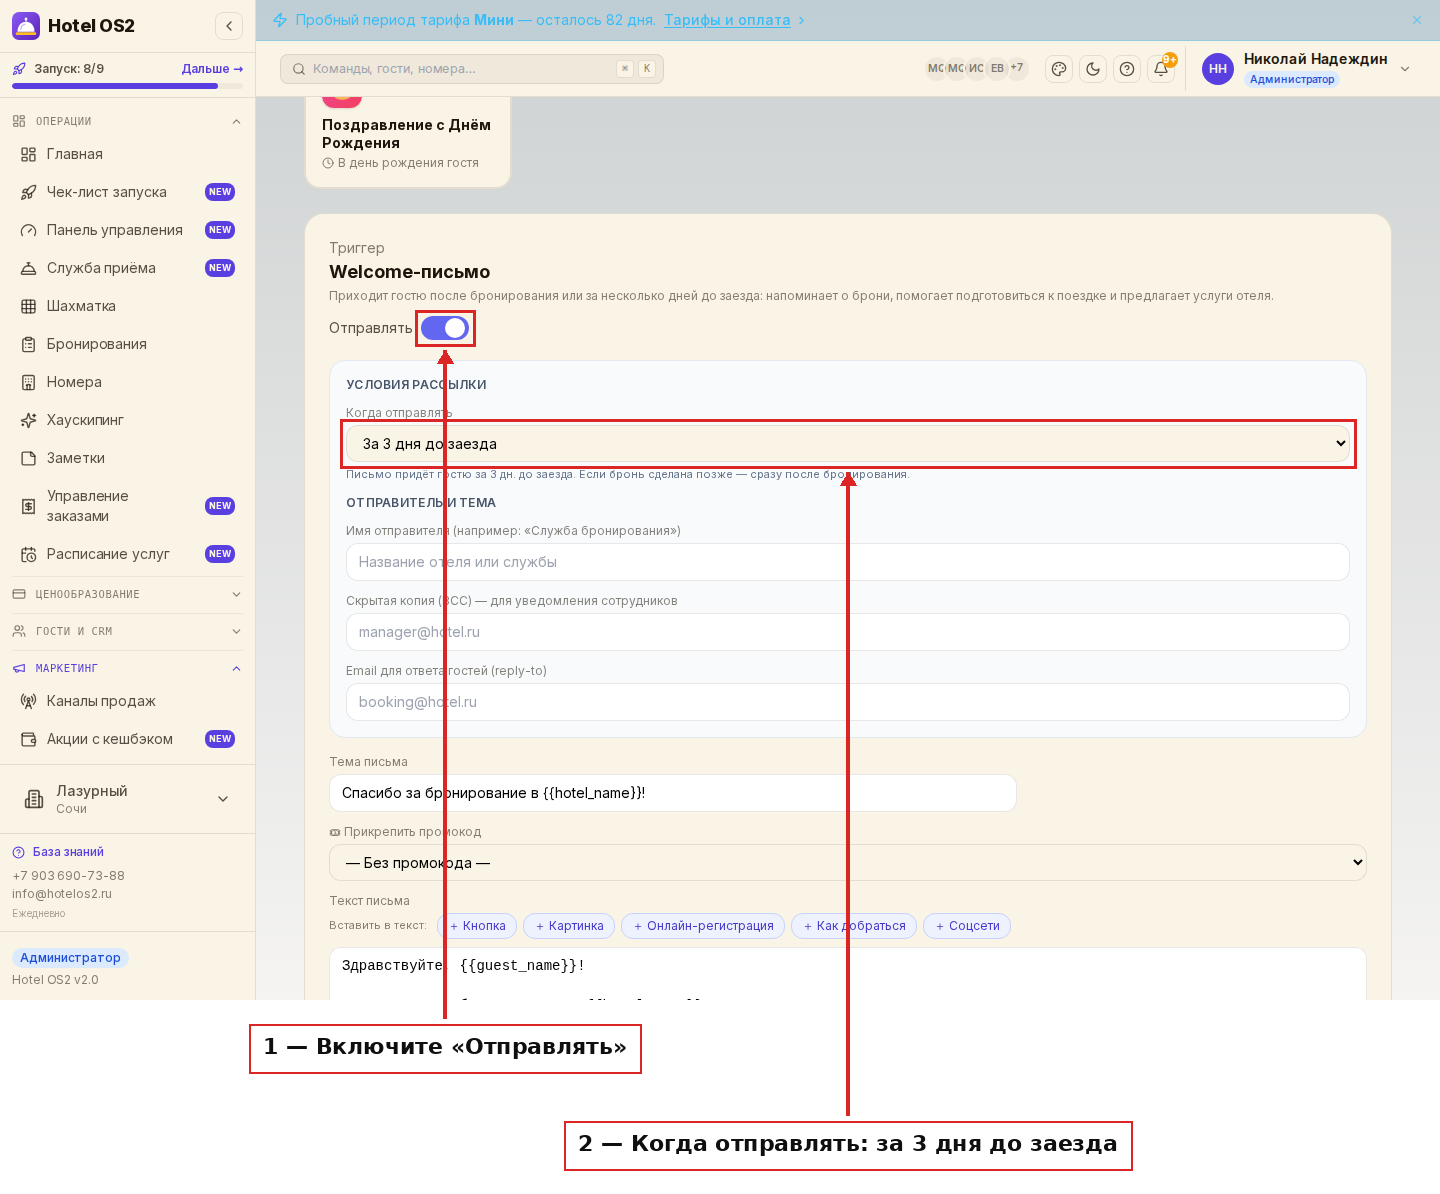Open the user menu for Николай Надеждин
This screenshot has width=1440, height=1194.
click(x=1306, y=68)
